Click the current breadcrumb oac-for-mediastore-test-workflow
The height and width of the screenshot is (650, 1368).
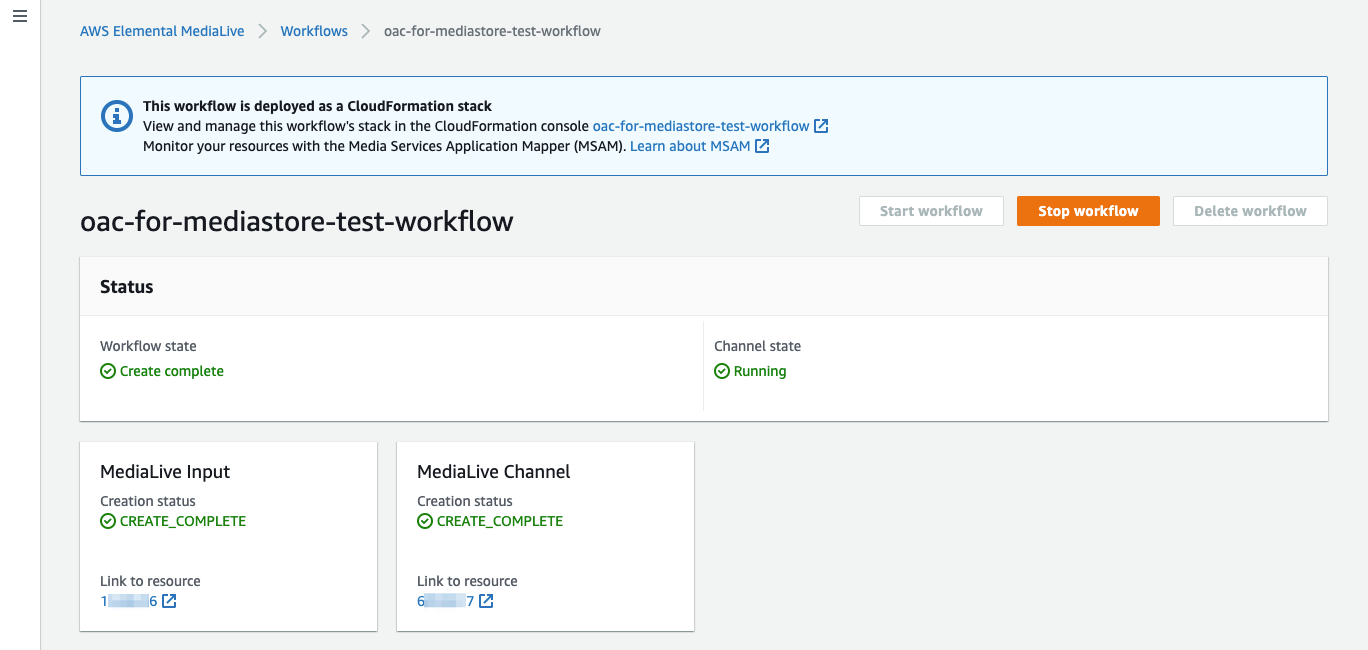point(492,31)
